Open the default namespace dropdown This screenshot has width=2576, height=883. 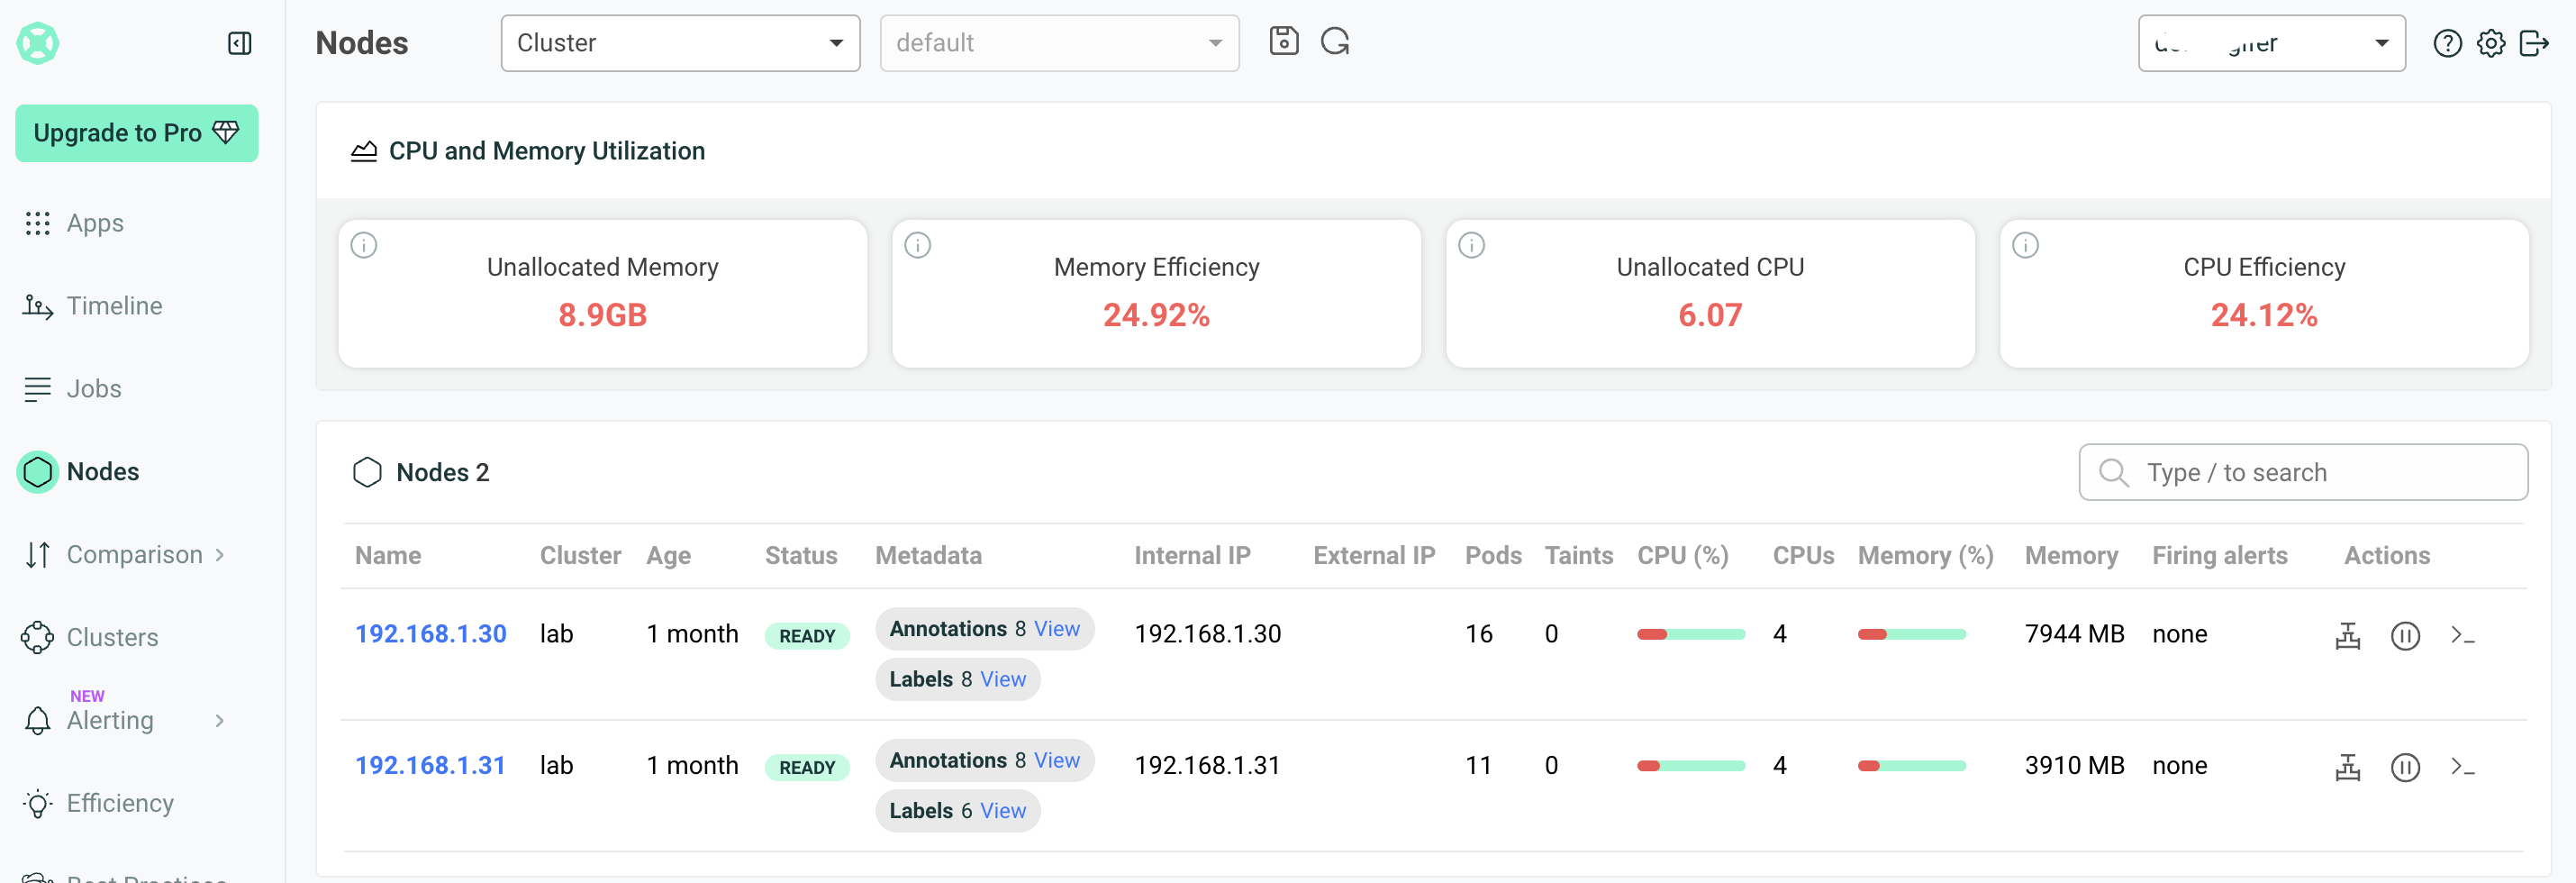point(1059,43)
